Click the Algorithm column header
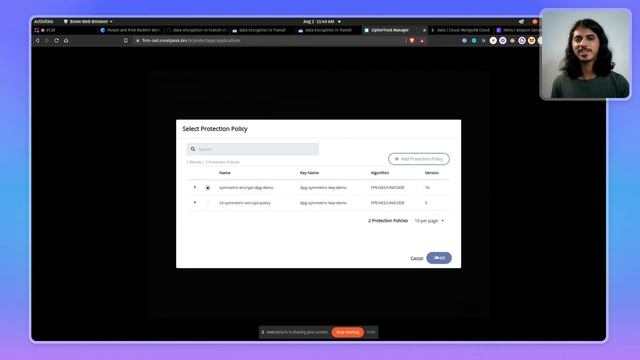Image resolution: width=640 pixels, height=360 pixels. pyautogui.click(x=380, y=173)
